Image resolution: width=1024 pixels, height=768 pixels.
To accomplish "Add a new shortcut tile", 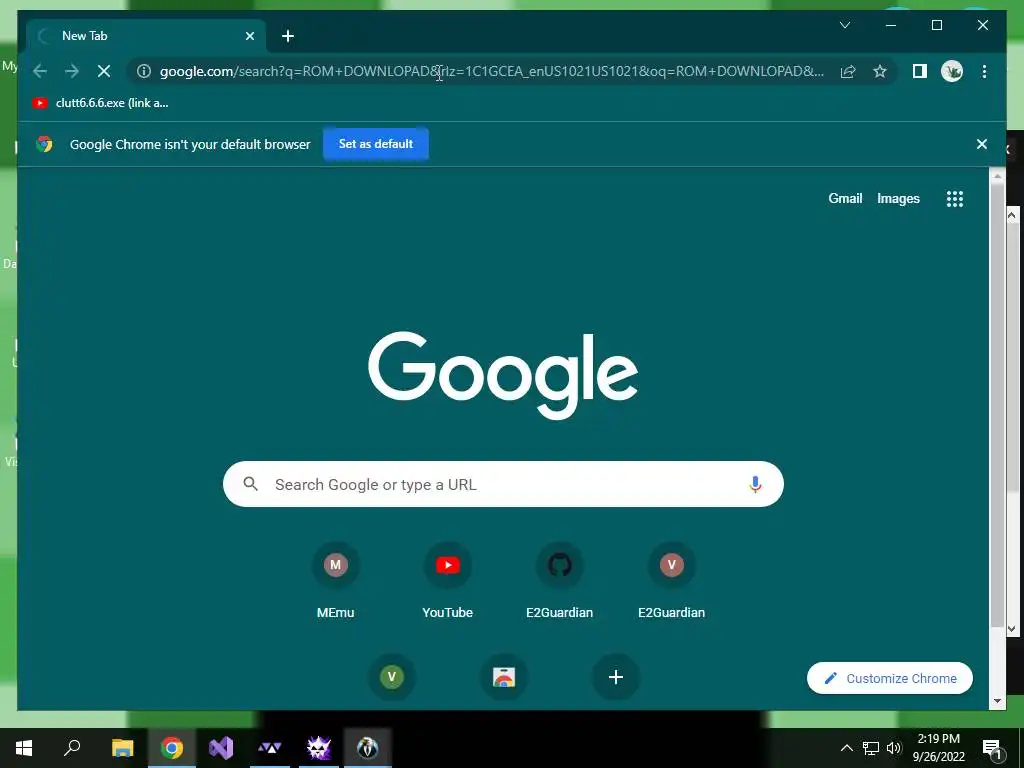I will point(615,677).
